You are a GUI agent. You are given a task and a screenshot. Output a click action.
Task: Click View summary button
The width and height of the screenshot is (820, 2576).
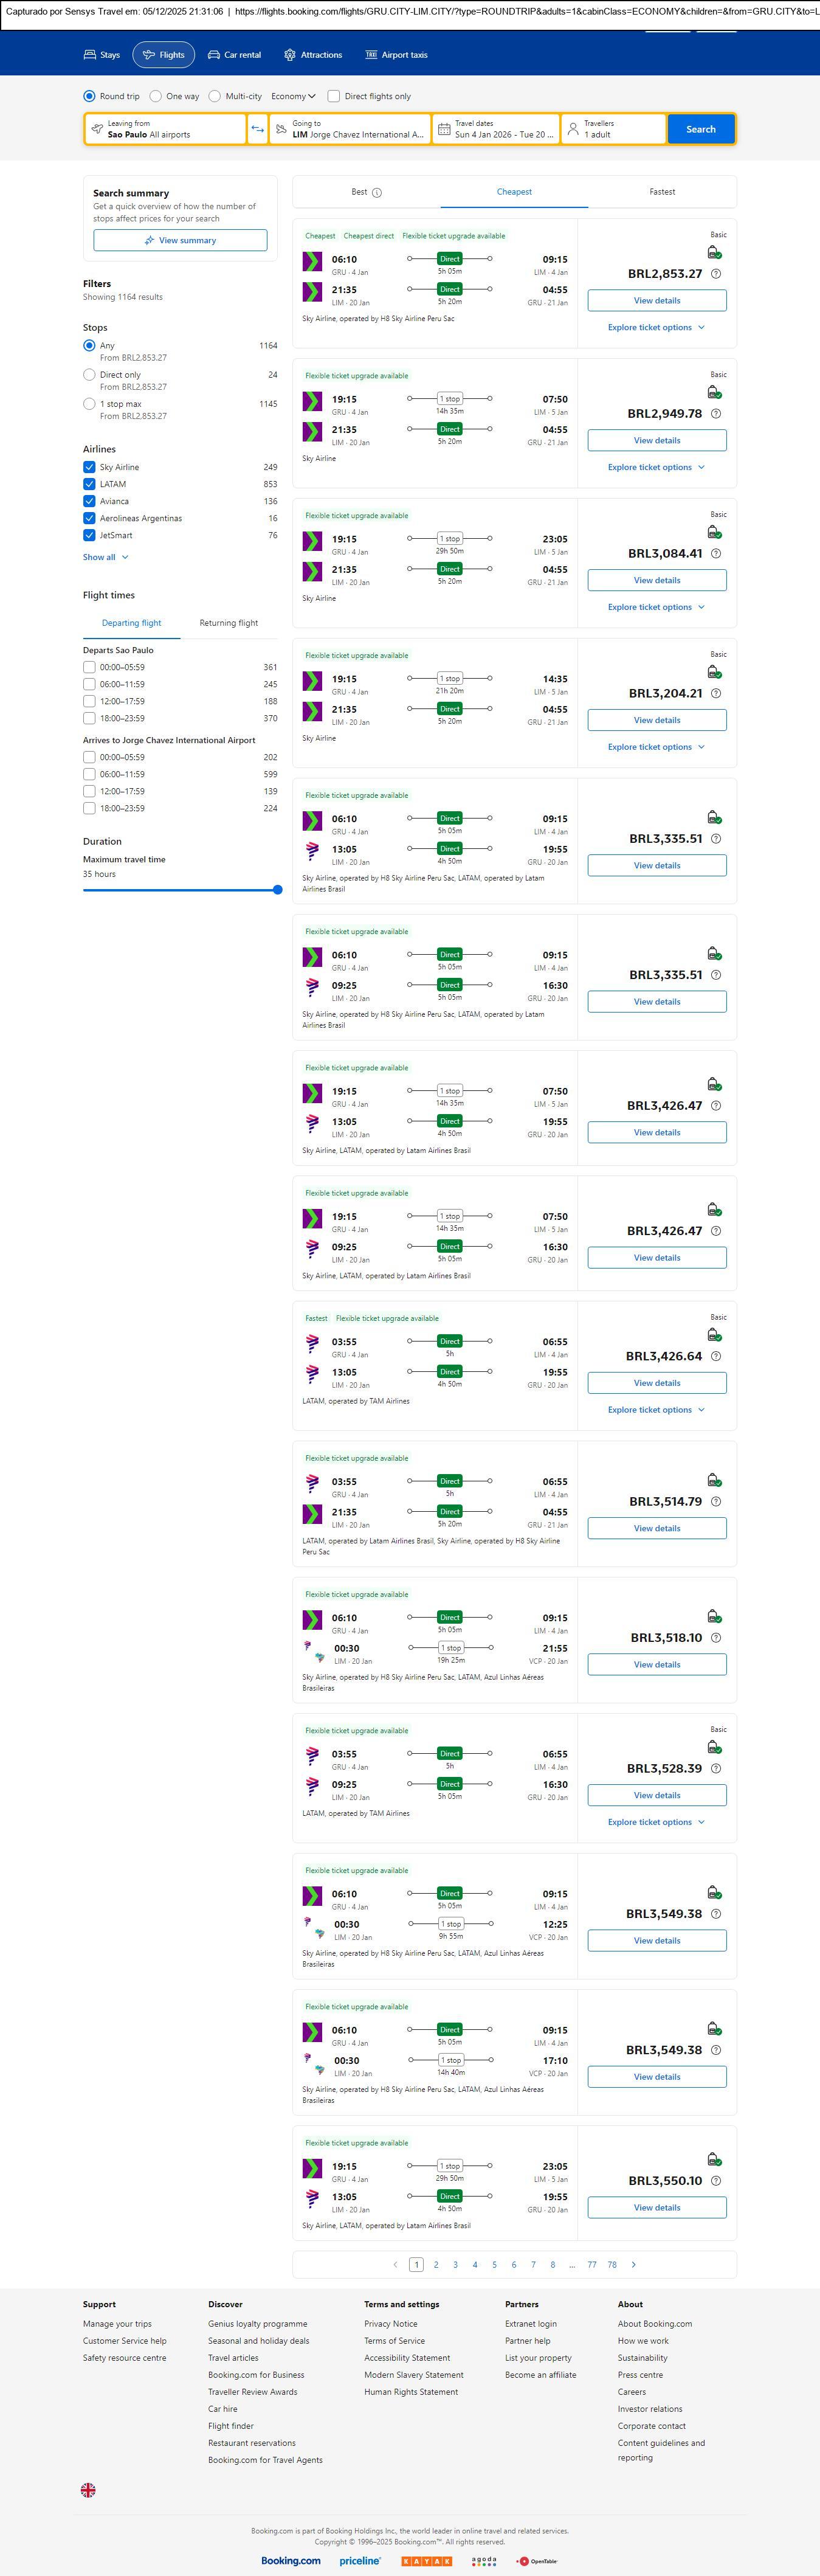click(x=180, y=240)
